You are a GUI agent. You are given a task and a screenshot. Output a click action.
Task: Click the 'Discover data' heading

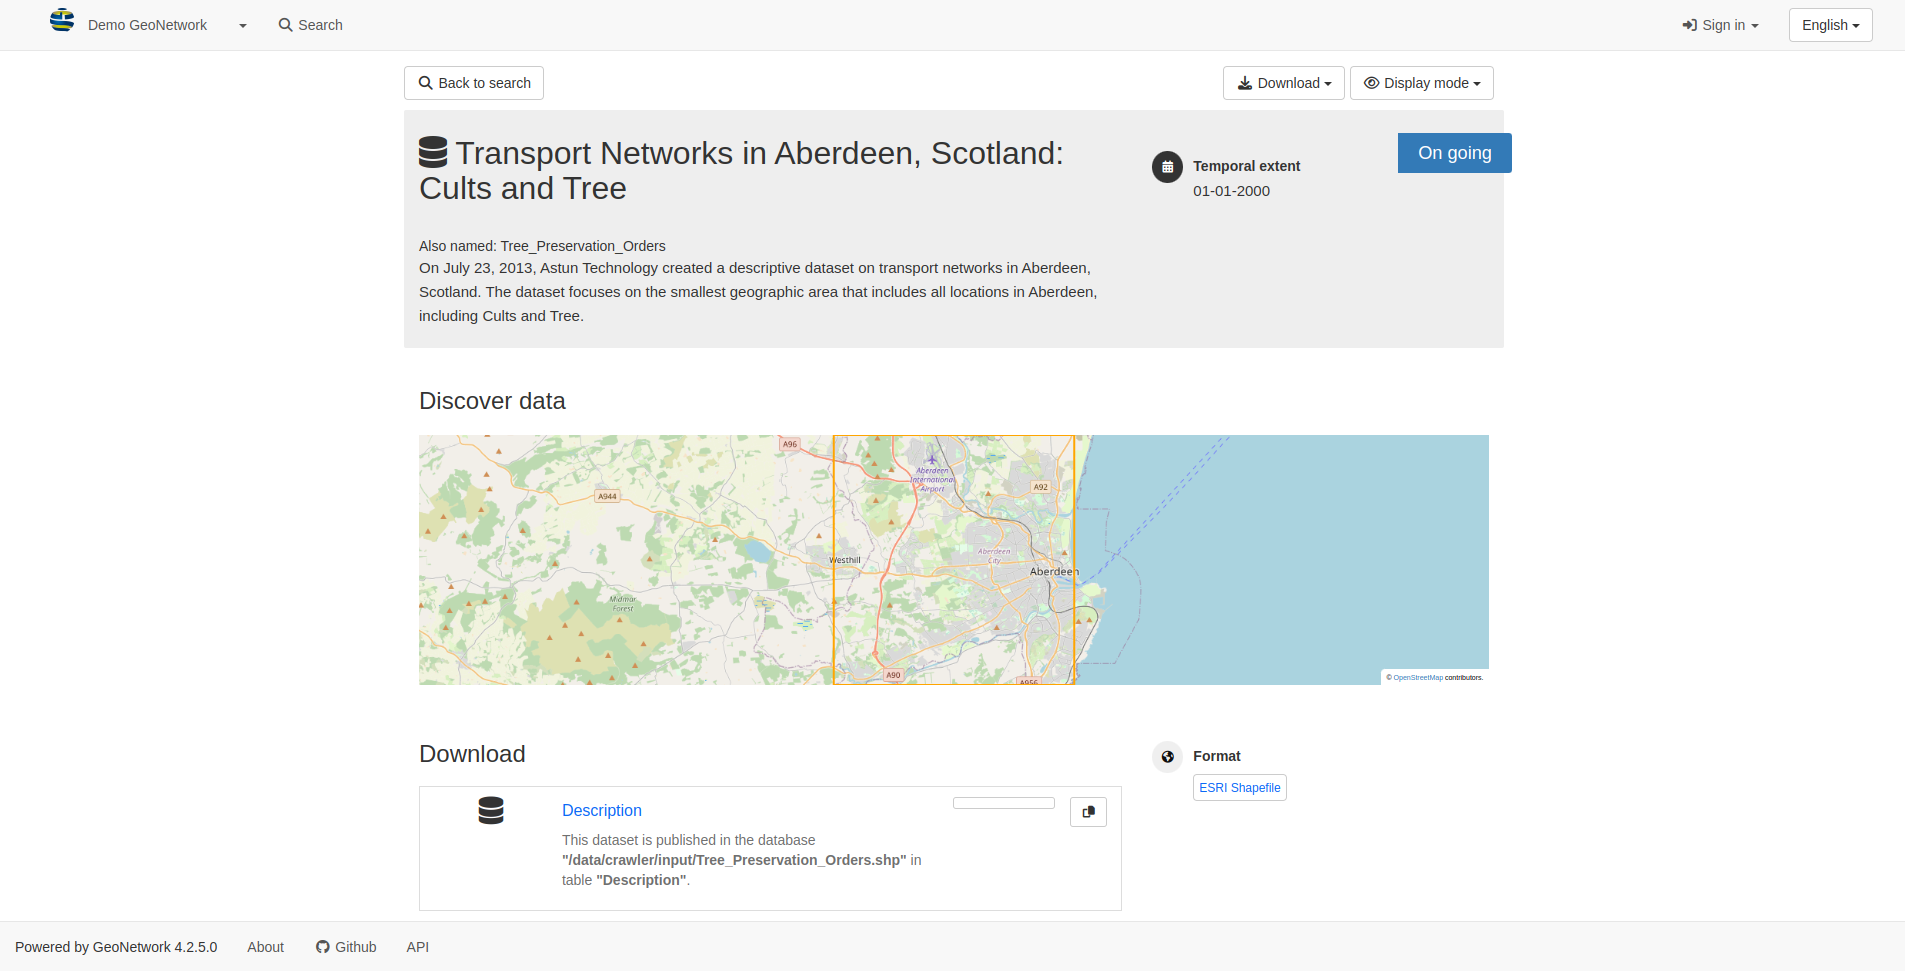tap(492, 401)
